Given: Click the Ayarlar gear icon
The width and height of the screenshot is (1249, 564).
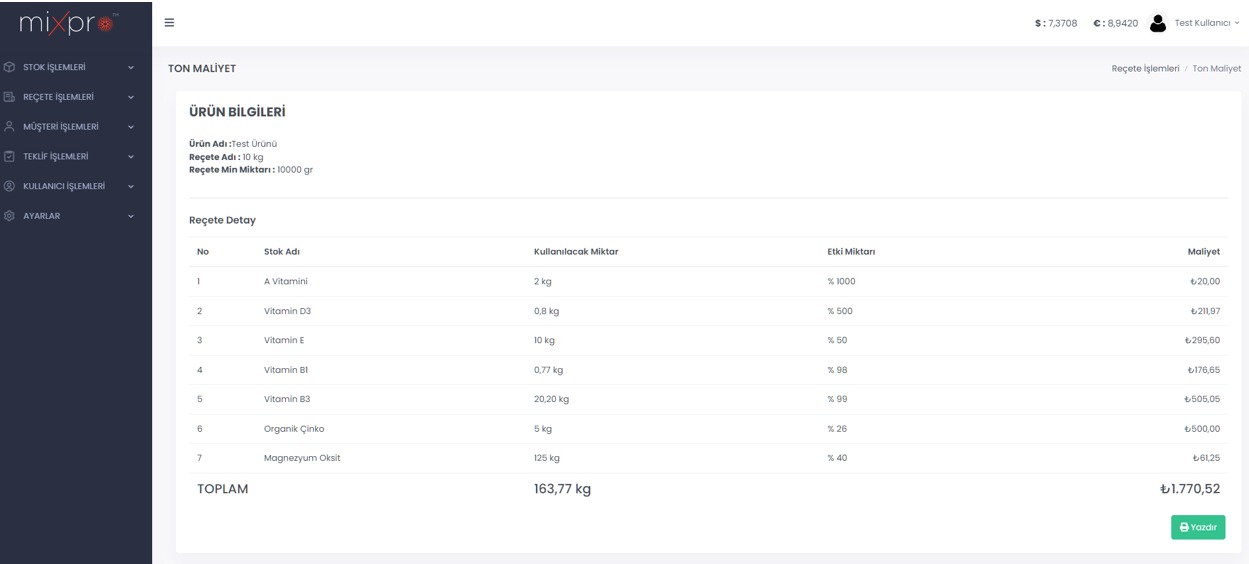Looking at the screenshot, I should 10,215.
